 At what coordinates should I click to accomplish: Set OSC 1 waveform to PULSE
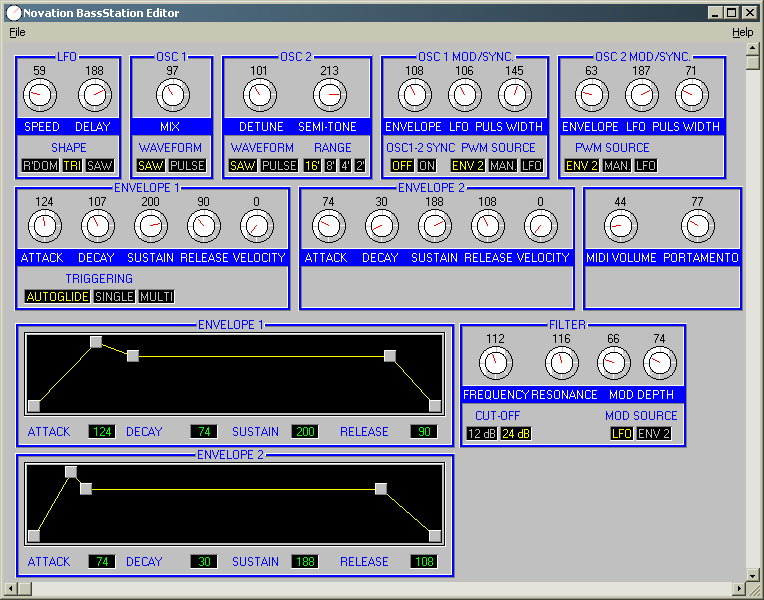tap(187, 165)
